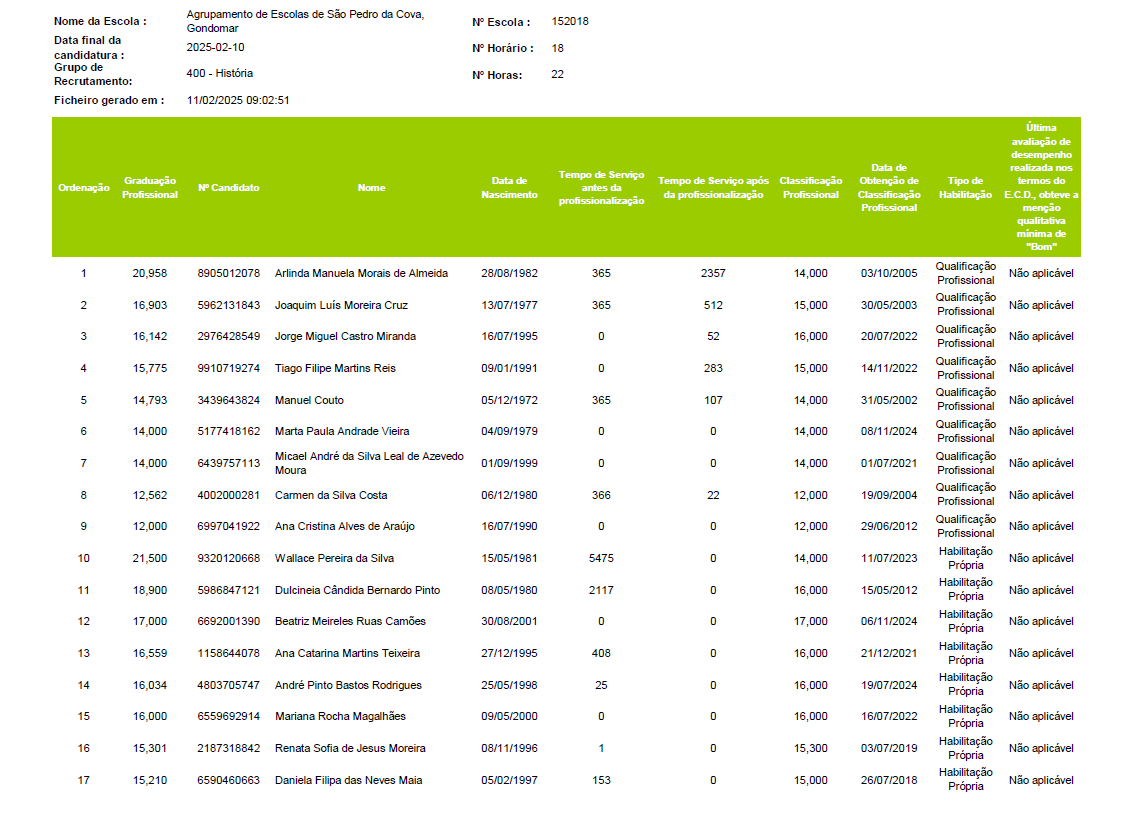Select the recruitment group text 400 - História
This screenshot has width=1132, height=818.
point(220,73)
